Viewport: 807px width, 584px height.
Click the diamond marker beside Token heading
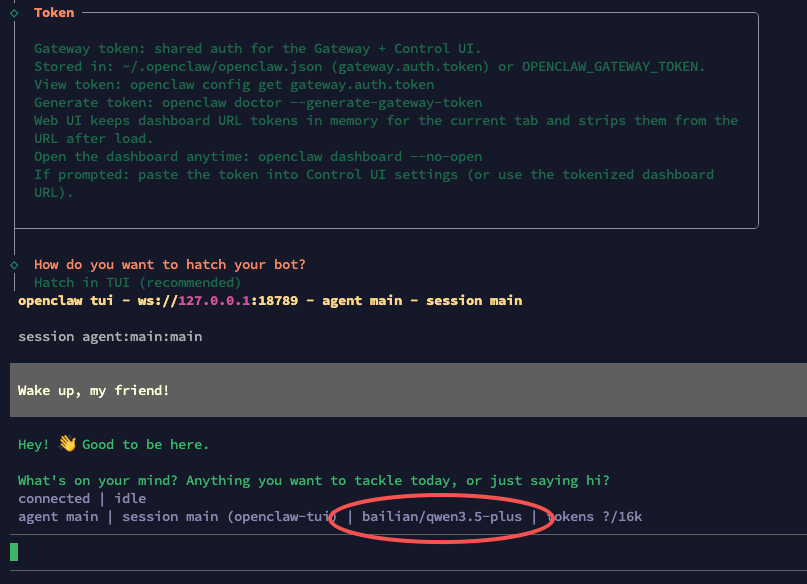coord(14,12)
